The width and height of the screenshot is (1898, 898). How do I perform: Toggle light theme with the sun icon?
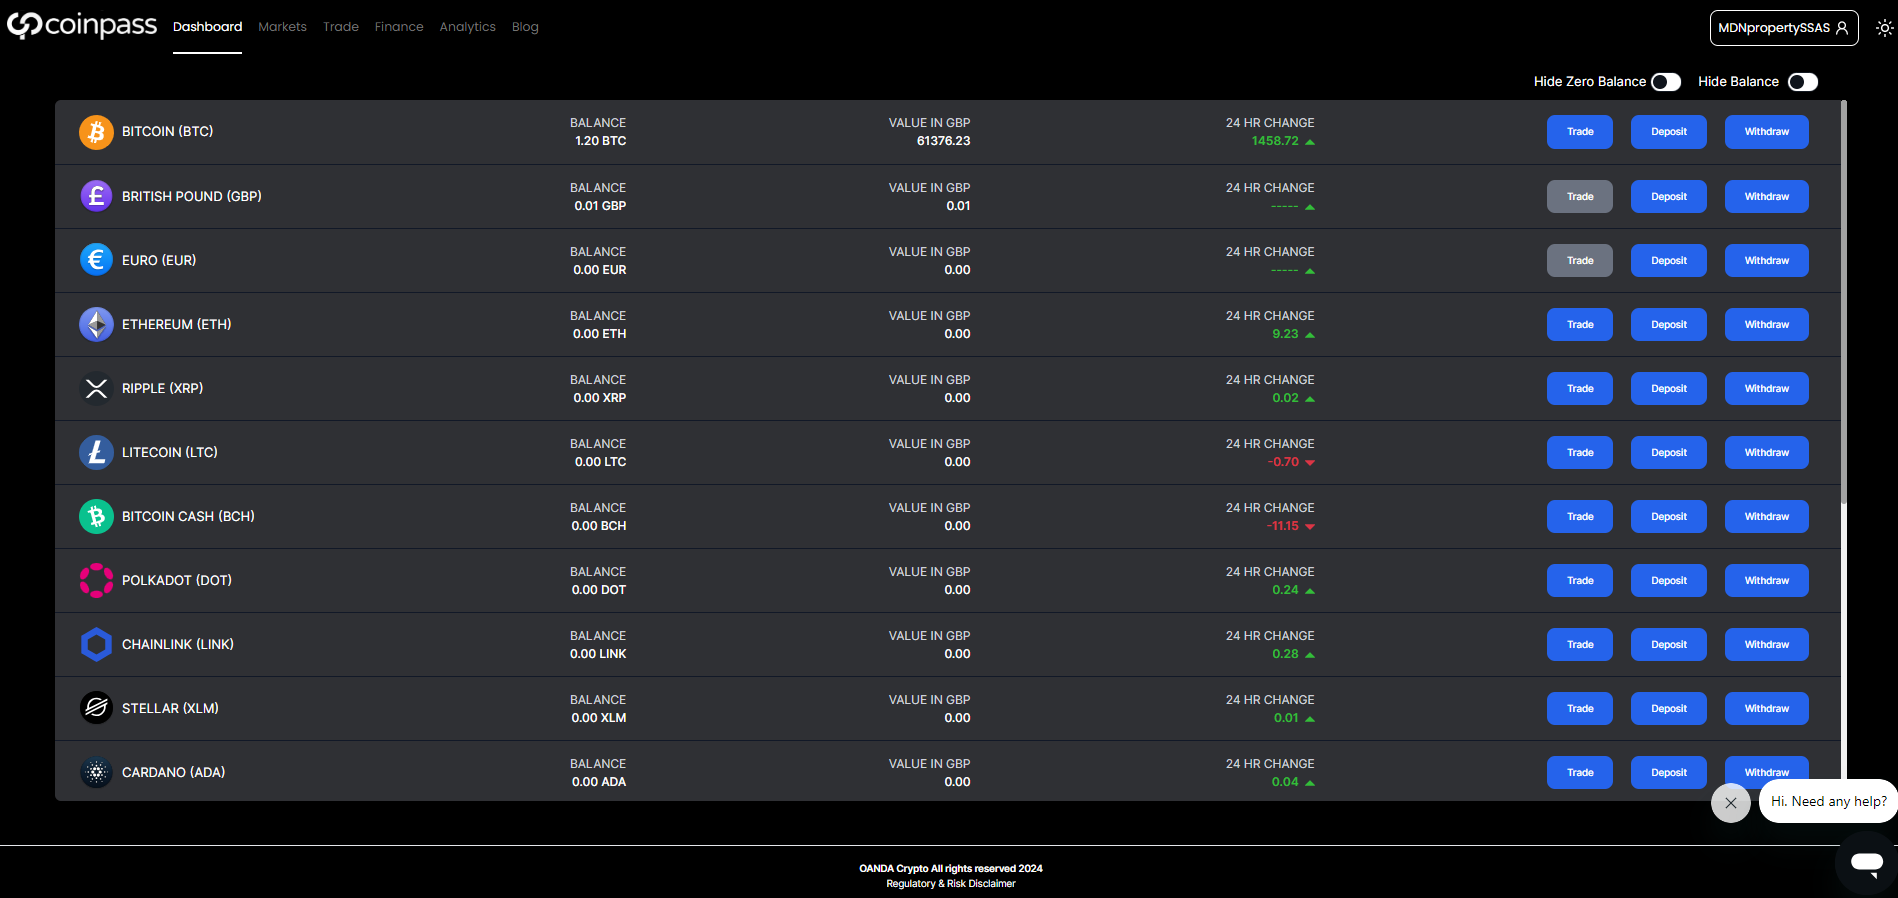(1884, 28)
